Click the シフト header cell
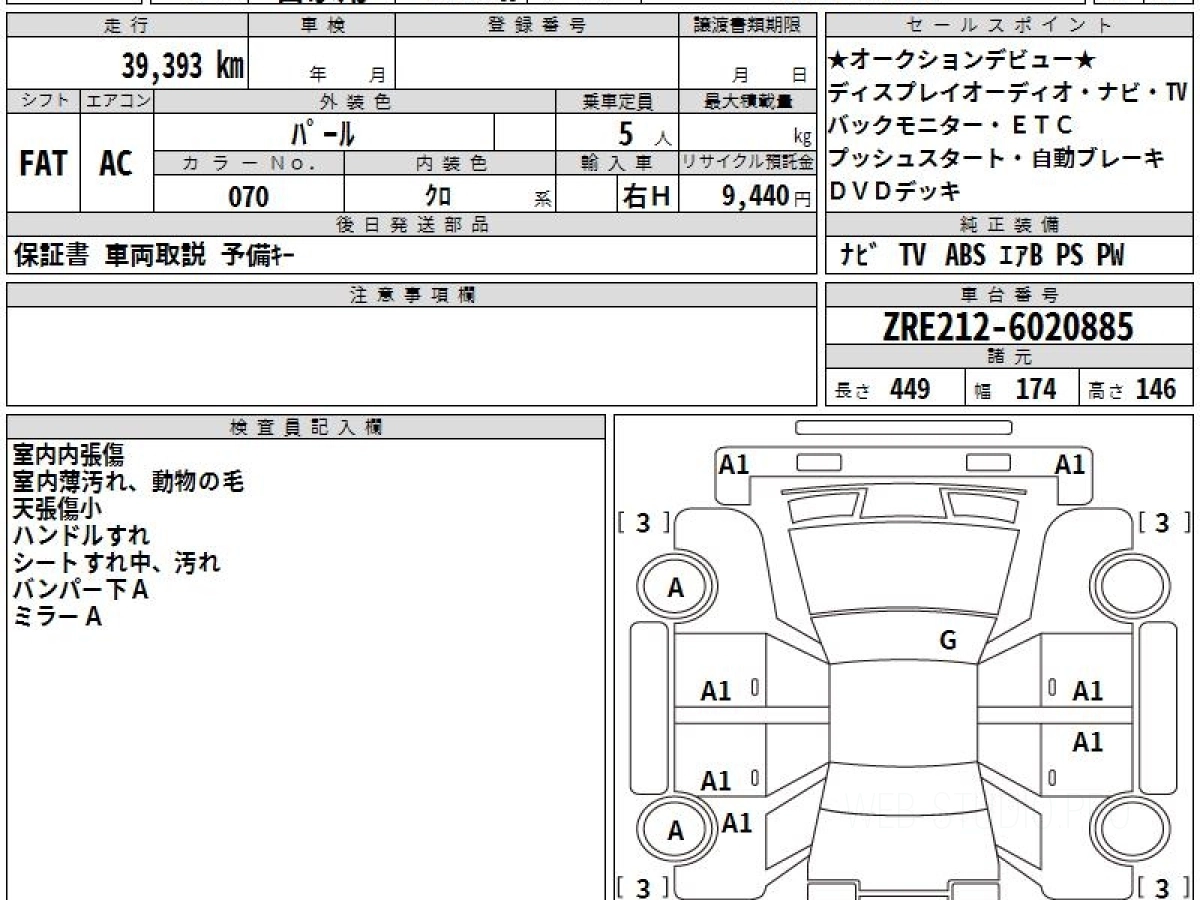 [x=44, y=101]
